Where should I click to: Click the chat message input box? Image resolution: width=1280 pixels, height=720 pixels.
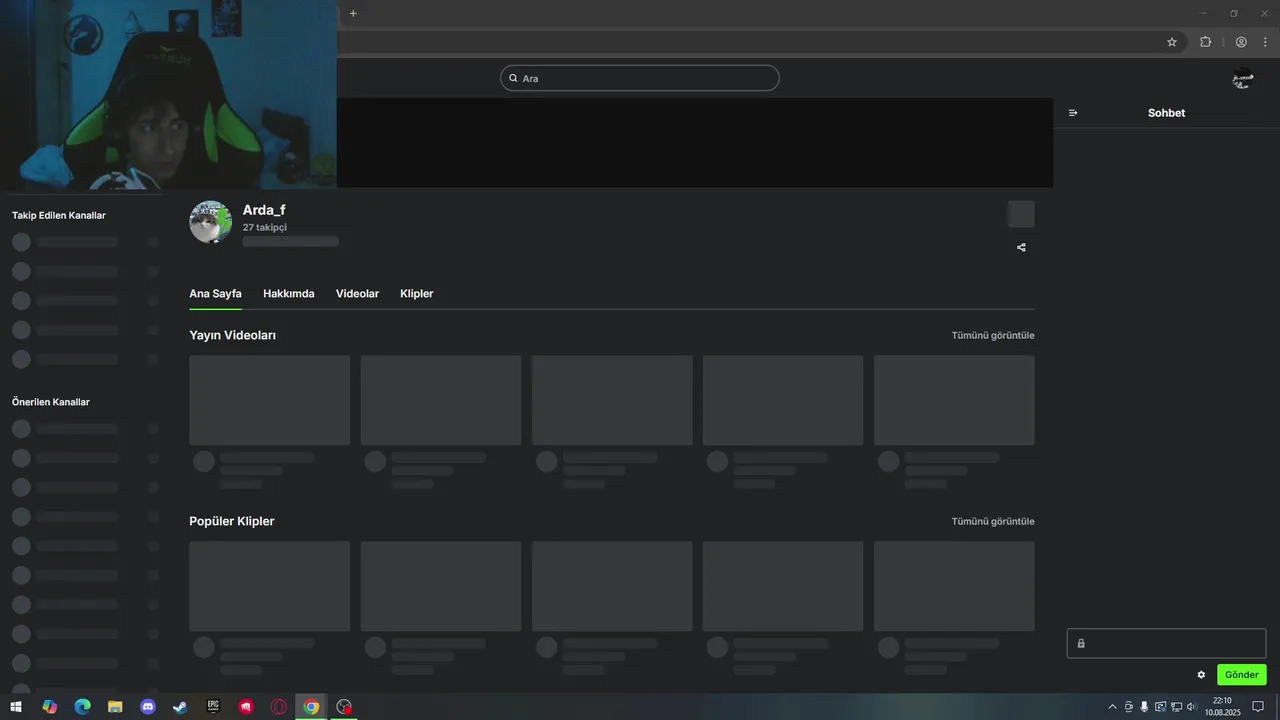(x=1167, y=643)
